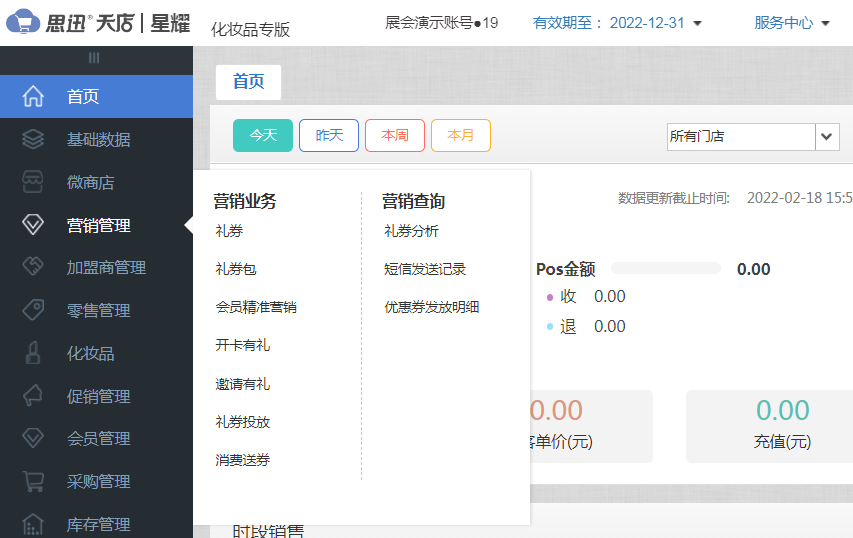The width and height of the screenshot is (853, 538).
Task: Click the home icon beside 首页
Action: 33,96
